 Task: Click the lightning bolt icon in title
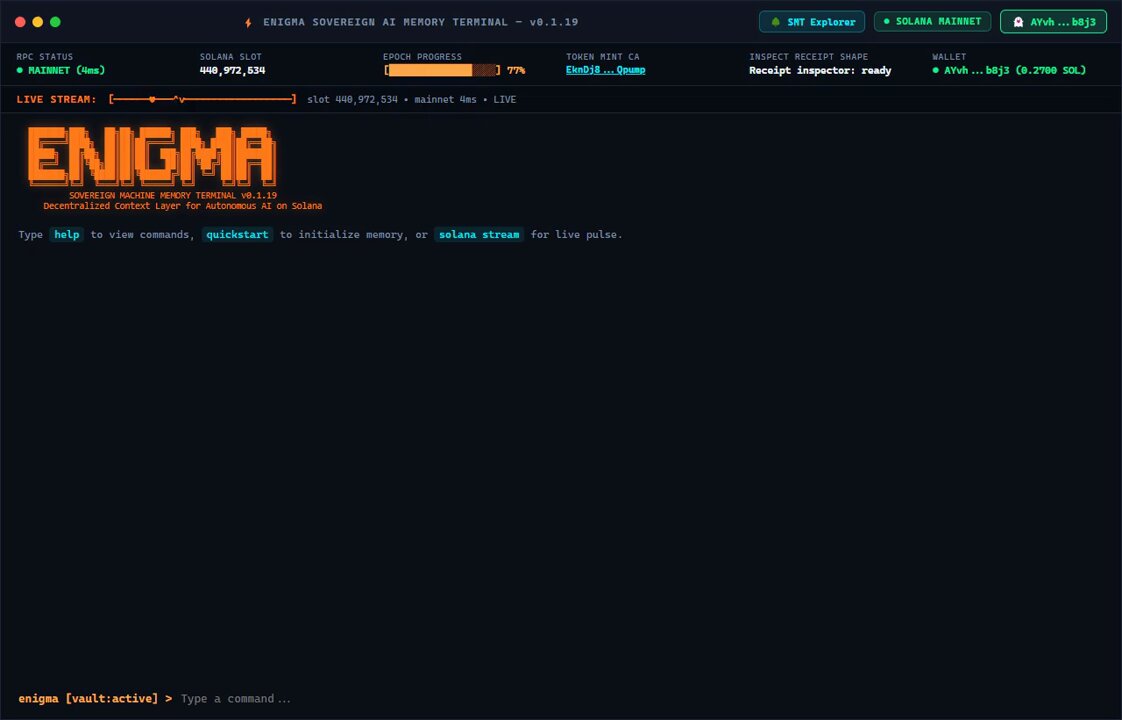248,23
